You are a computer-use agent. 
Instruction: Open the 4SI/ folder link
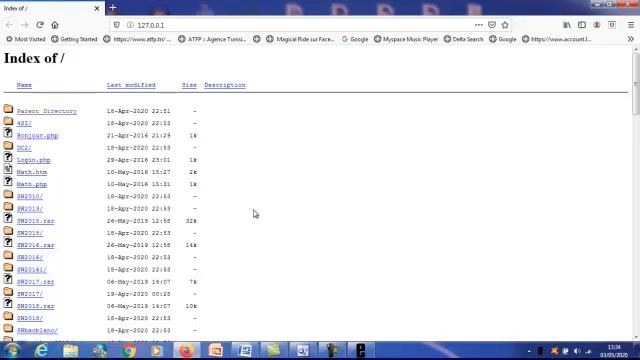[24, 123]
